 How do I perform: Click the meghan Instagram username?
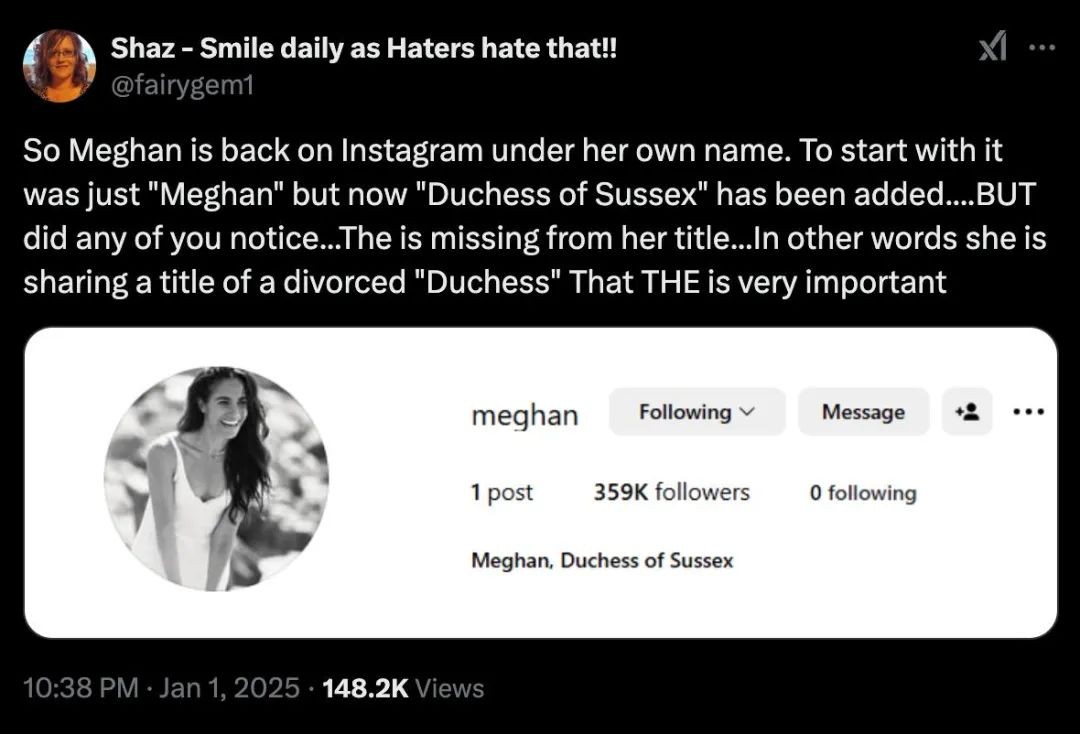[x=525, y=414]
